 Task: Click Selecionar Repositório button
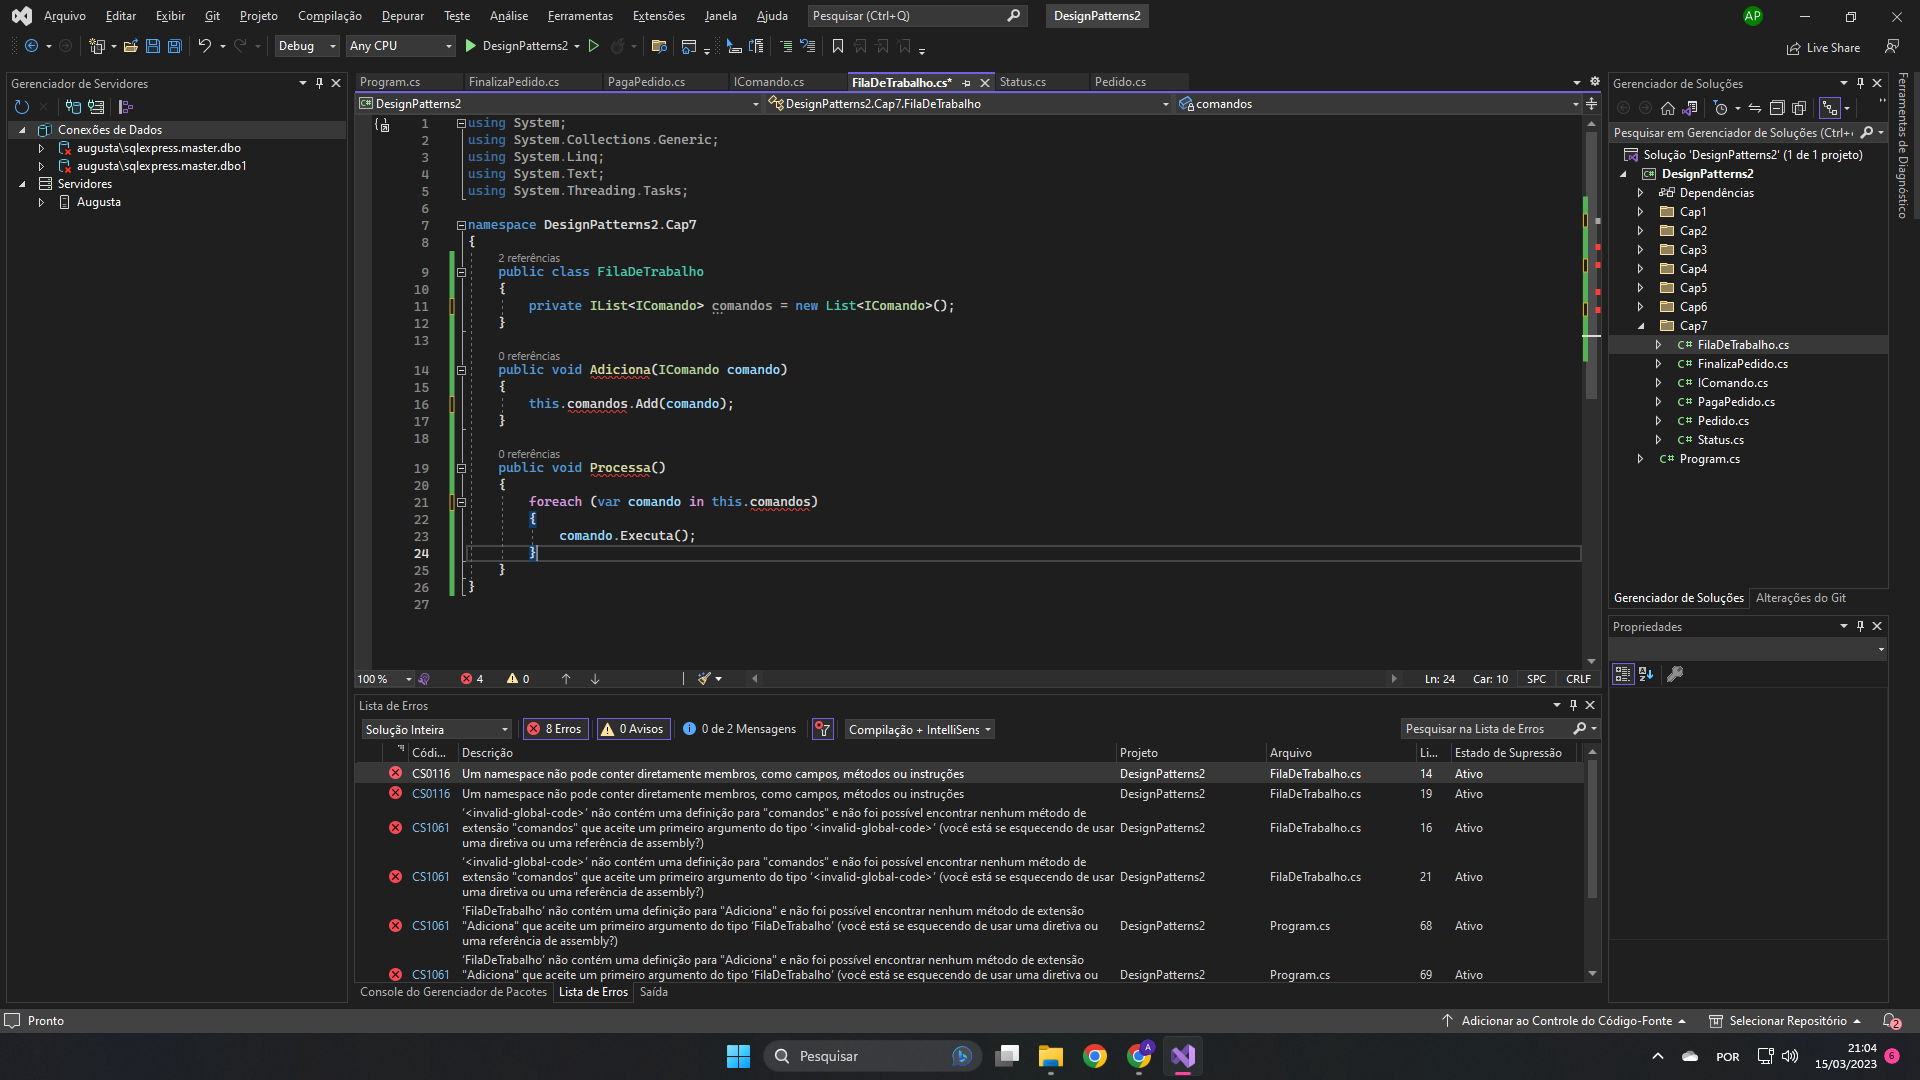(x=1786, y=1021)
